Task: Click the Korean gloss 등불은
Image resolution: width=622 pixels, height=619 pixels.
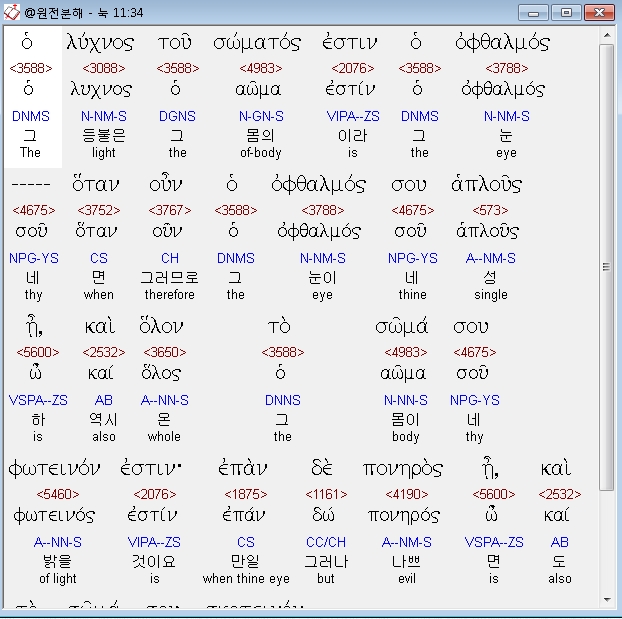Action: (104, 135)
